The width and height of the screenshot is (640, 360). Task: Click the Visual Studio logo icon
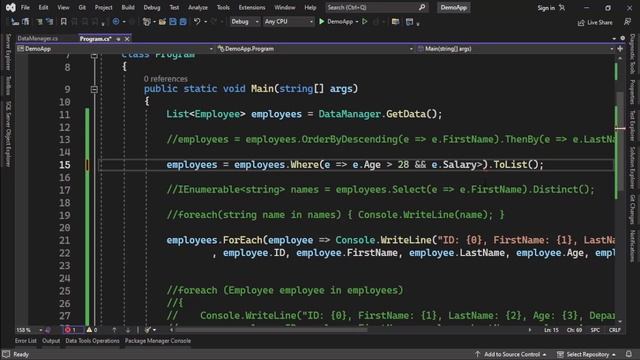(x=10, y=7)
